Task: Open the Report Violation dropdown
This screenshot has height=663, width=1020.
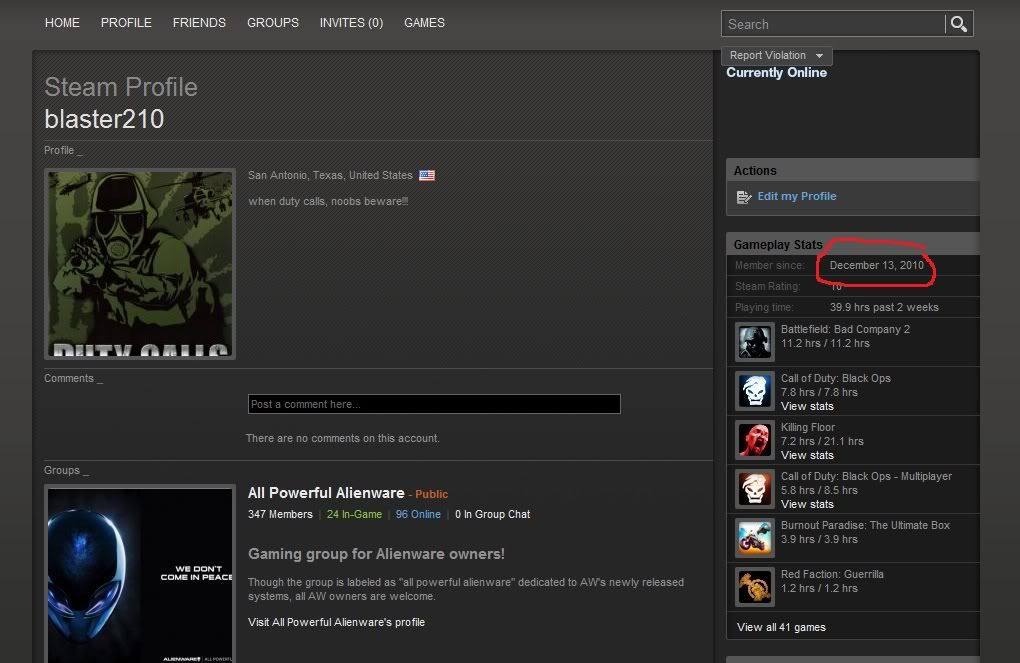Action: (x=776, y=56)
